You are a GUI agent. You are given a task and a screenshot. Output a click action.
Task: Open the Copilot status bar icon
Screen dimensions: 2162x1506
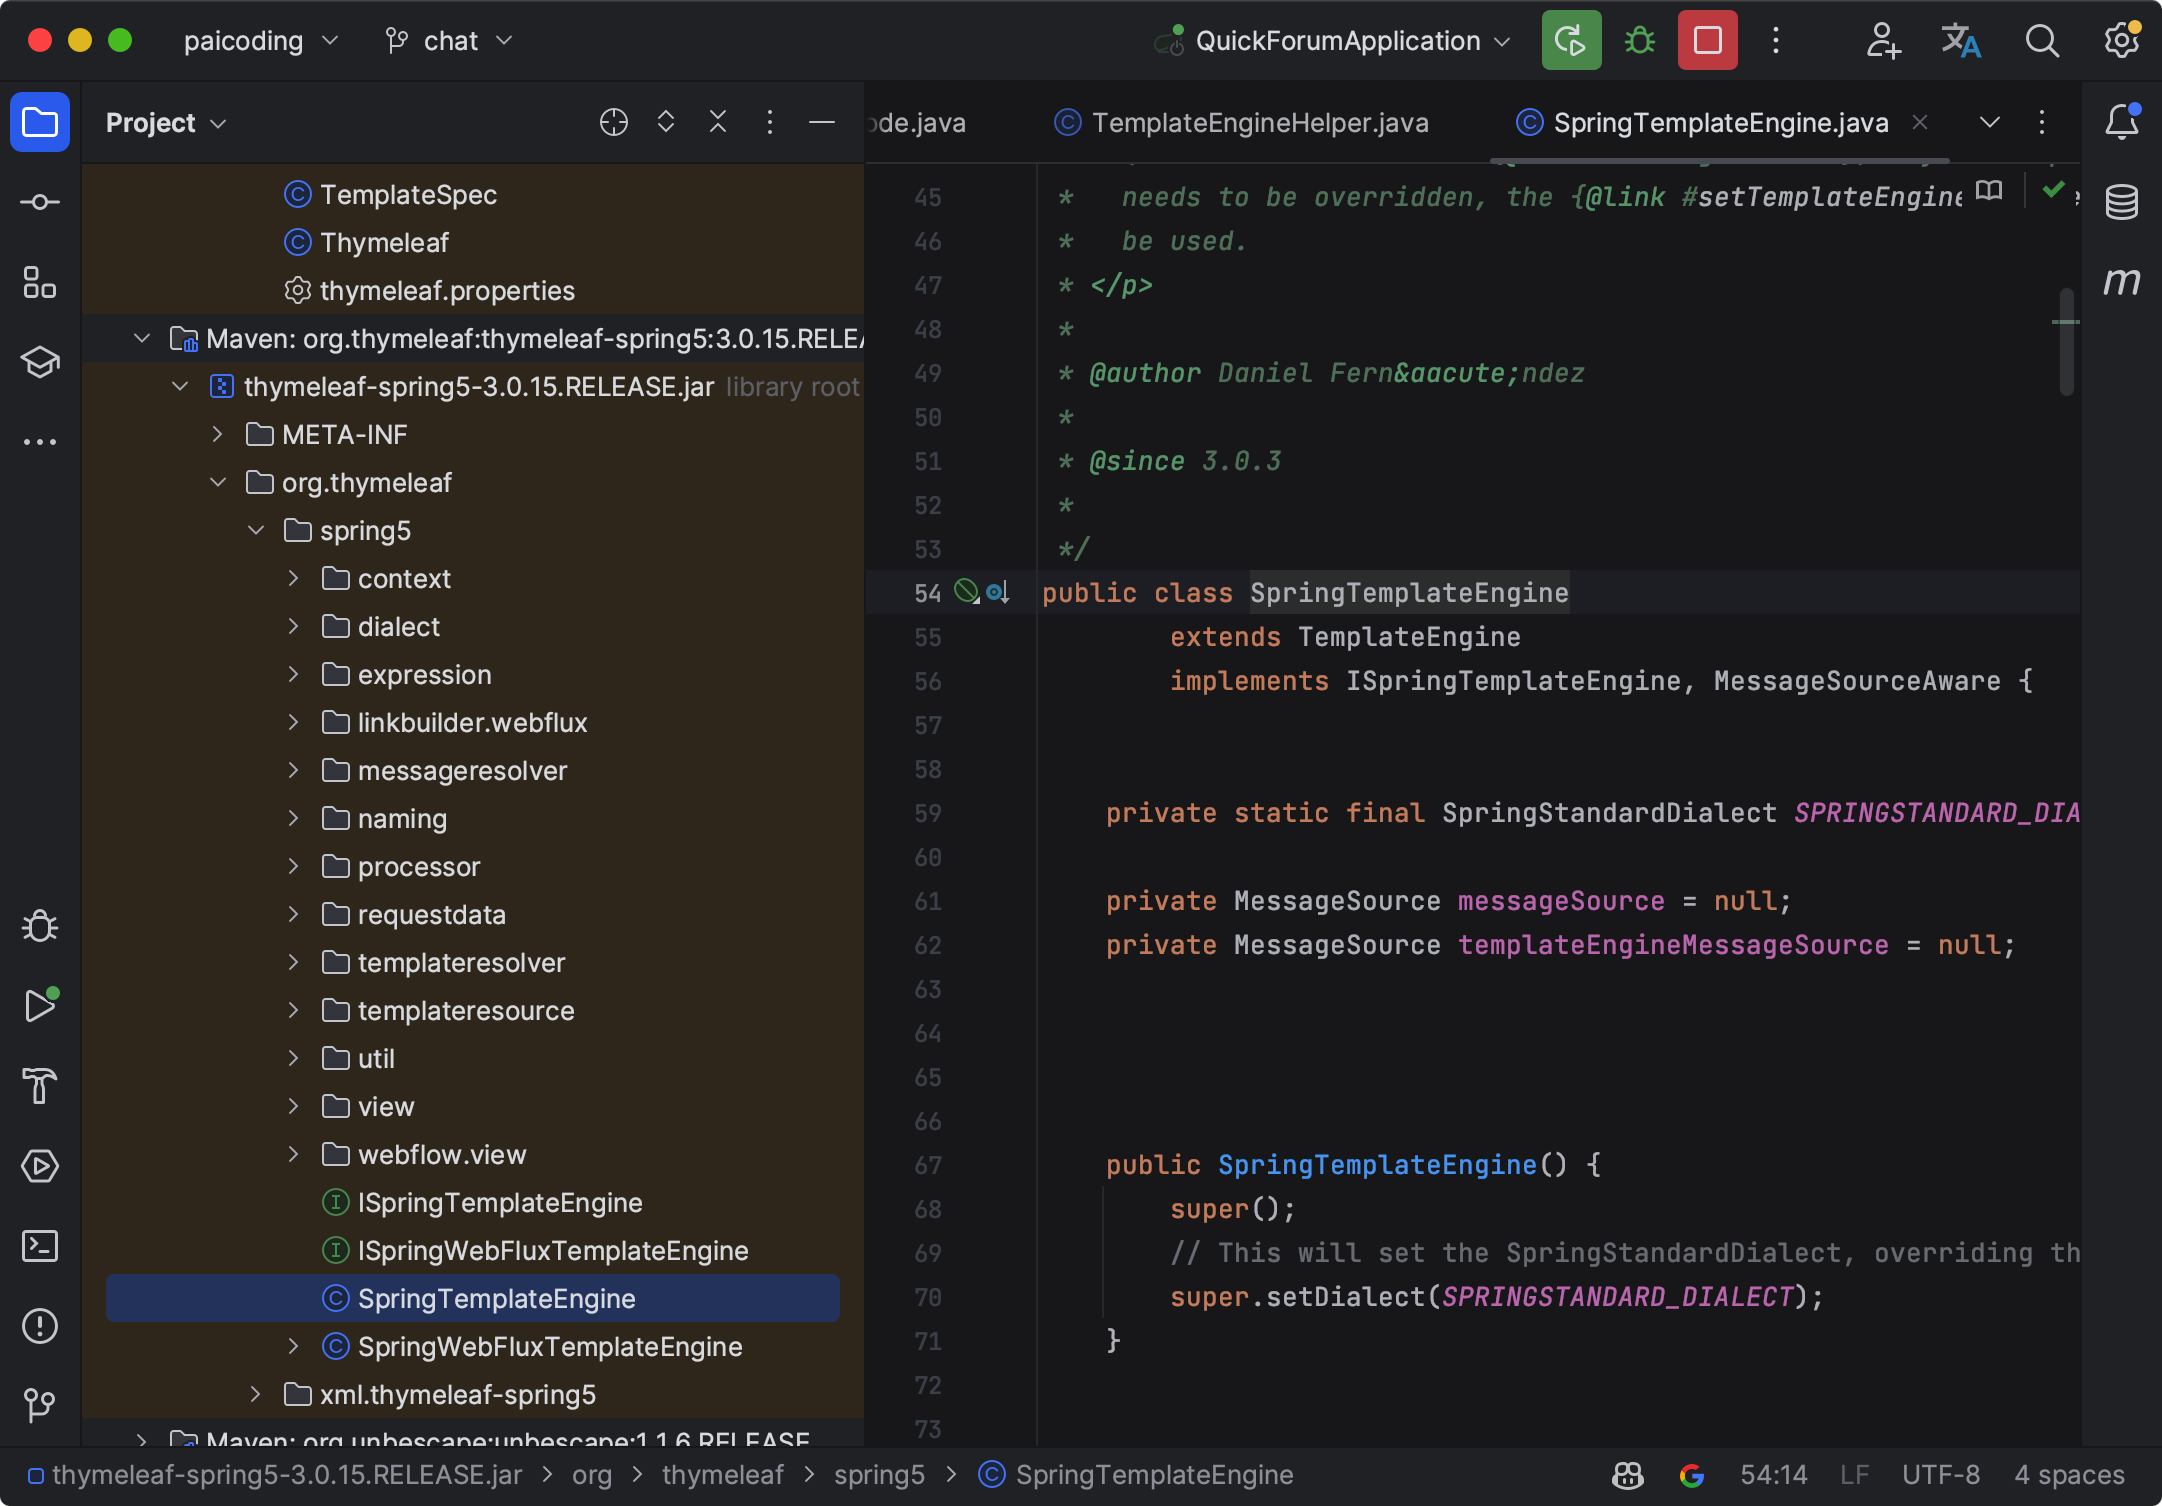[1628, 1475]
